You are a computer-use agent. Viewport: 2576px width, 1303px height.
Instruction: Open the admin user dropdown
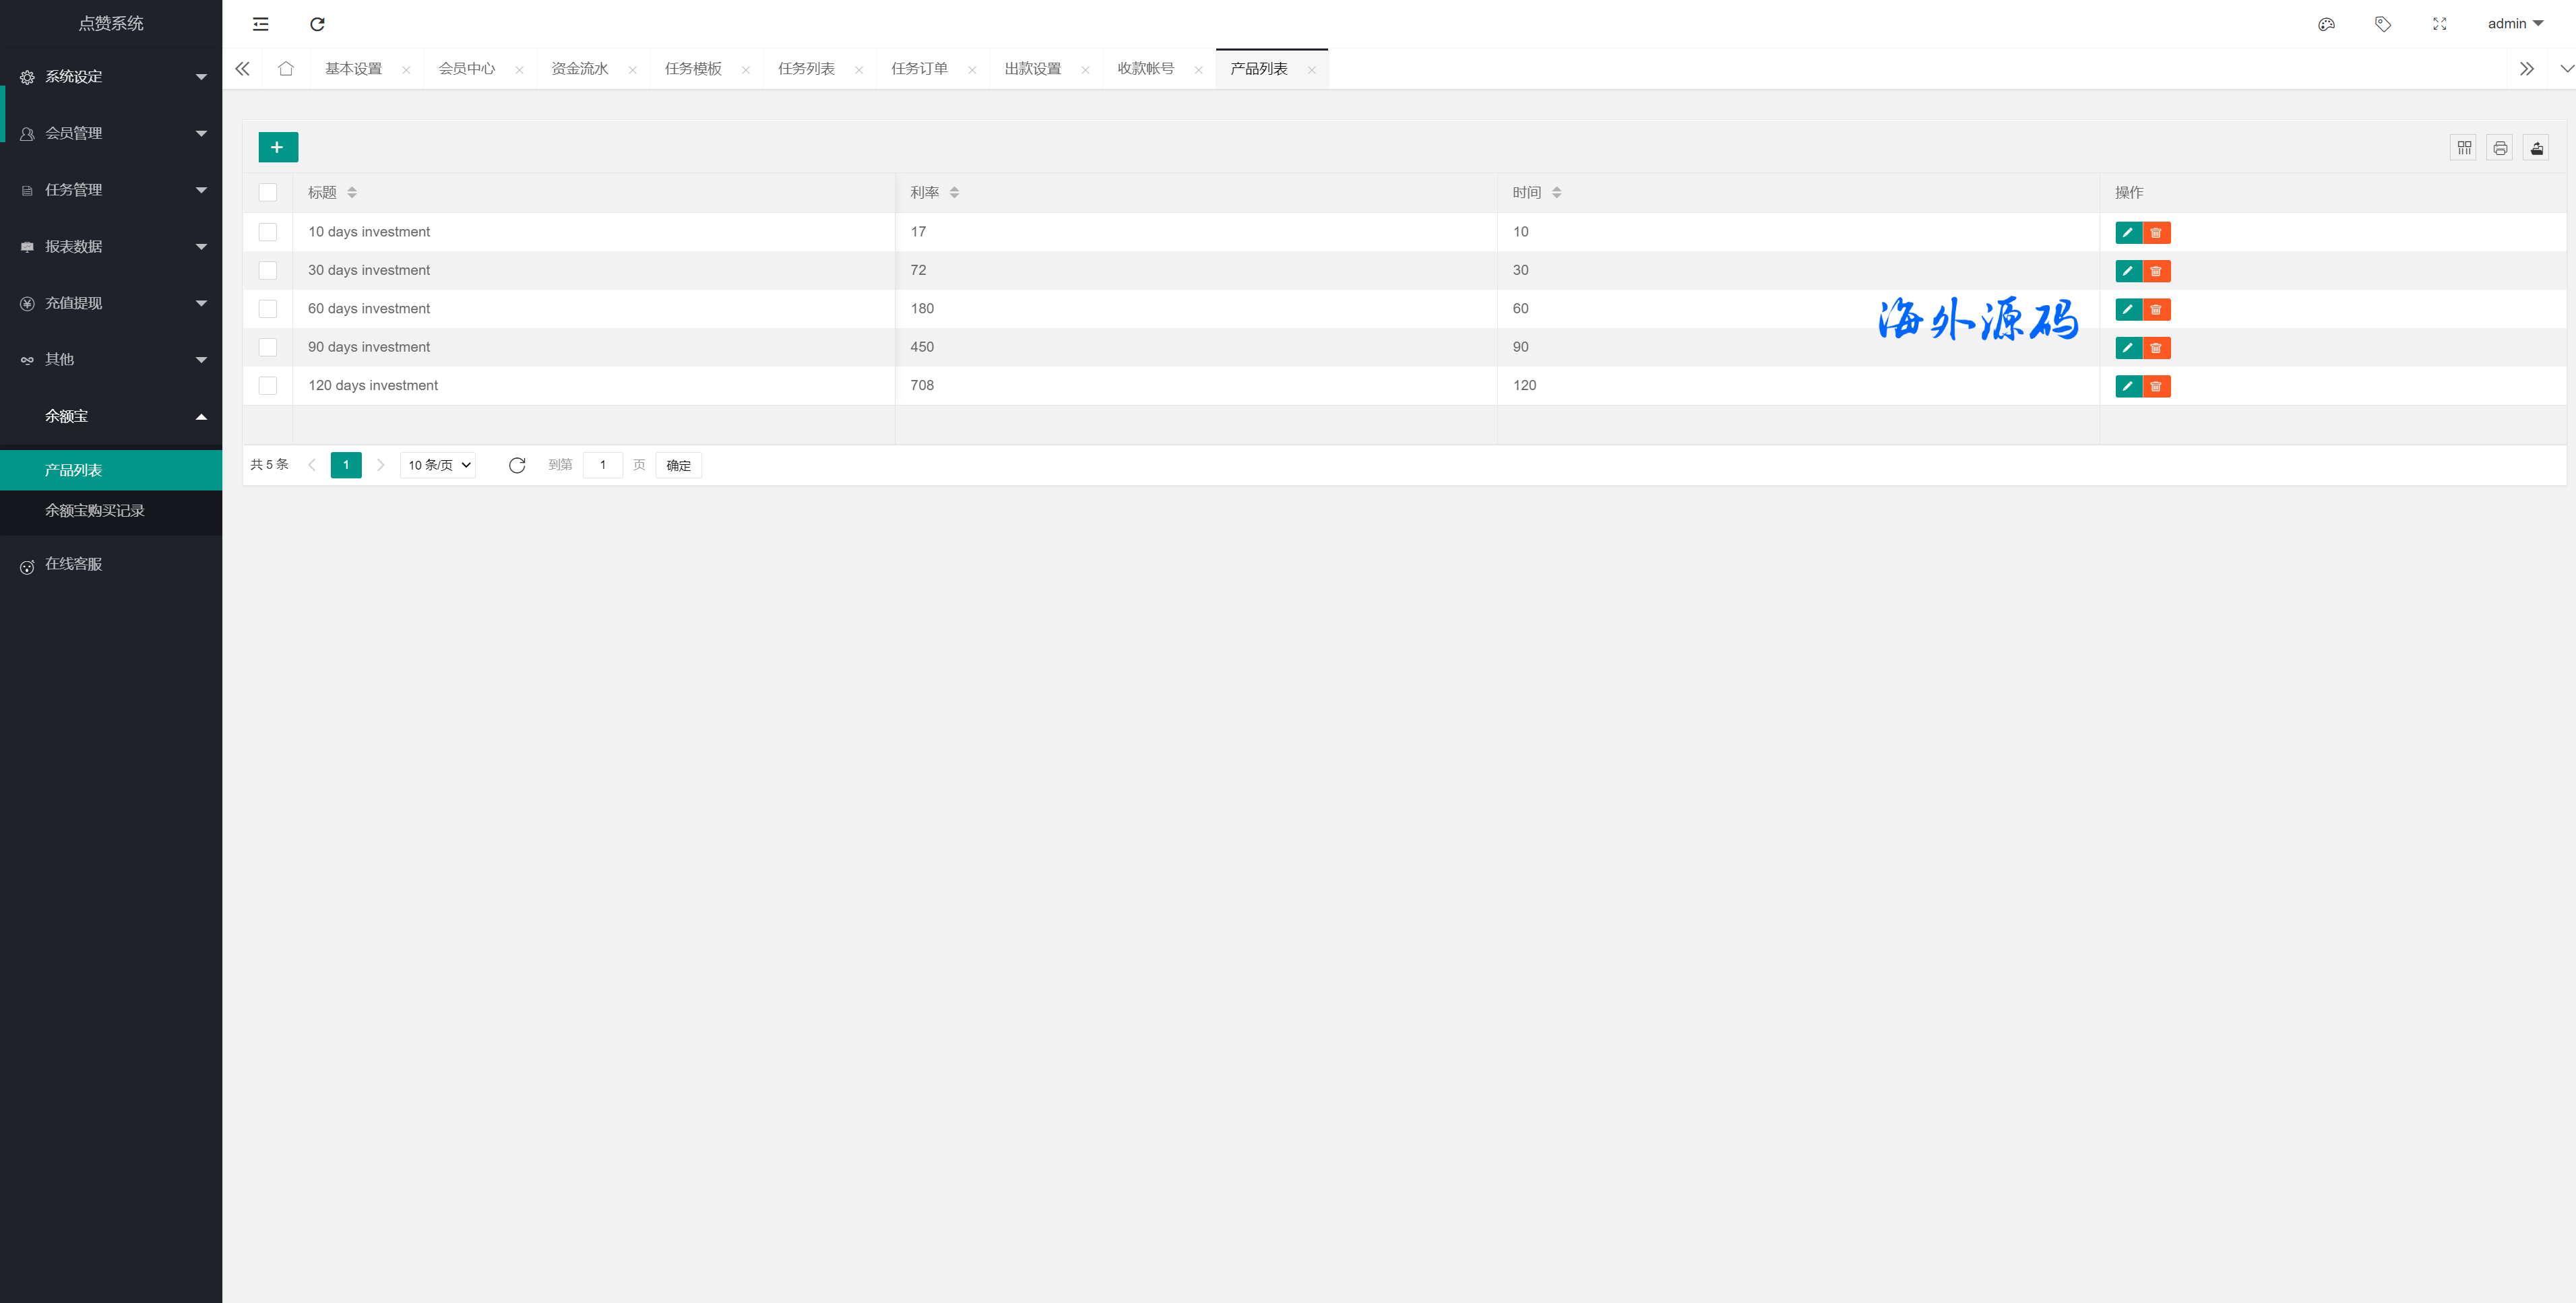[x=2514, y=24]
